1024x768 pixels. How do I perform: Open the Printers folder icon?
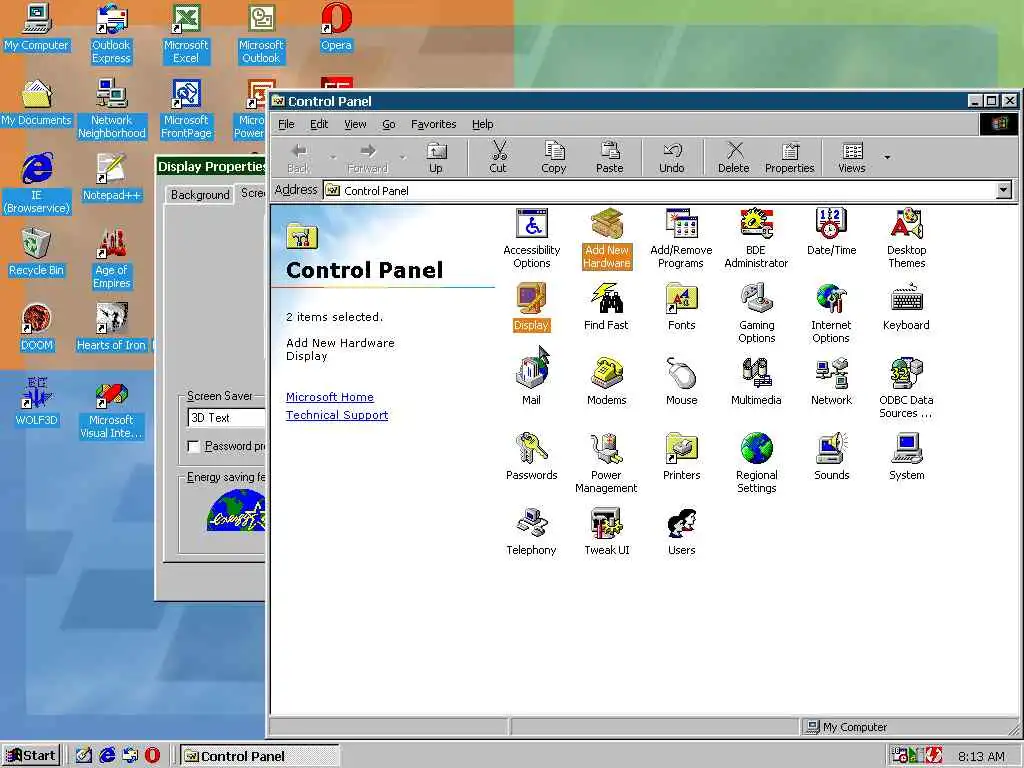click(681, 457)
